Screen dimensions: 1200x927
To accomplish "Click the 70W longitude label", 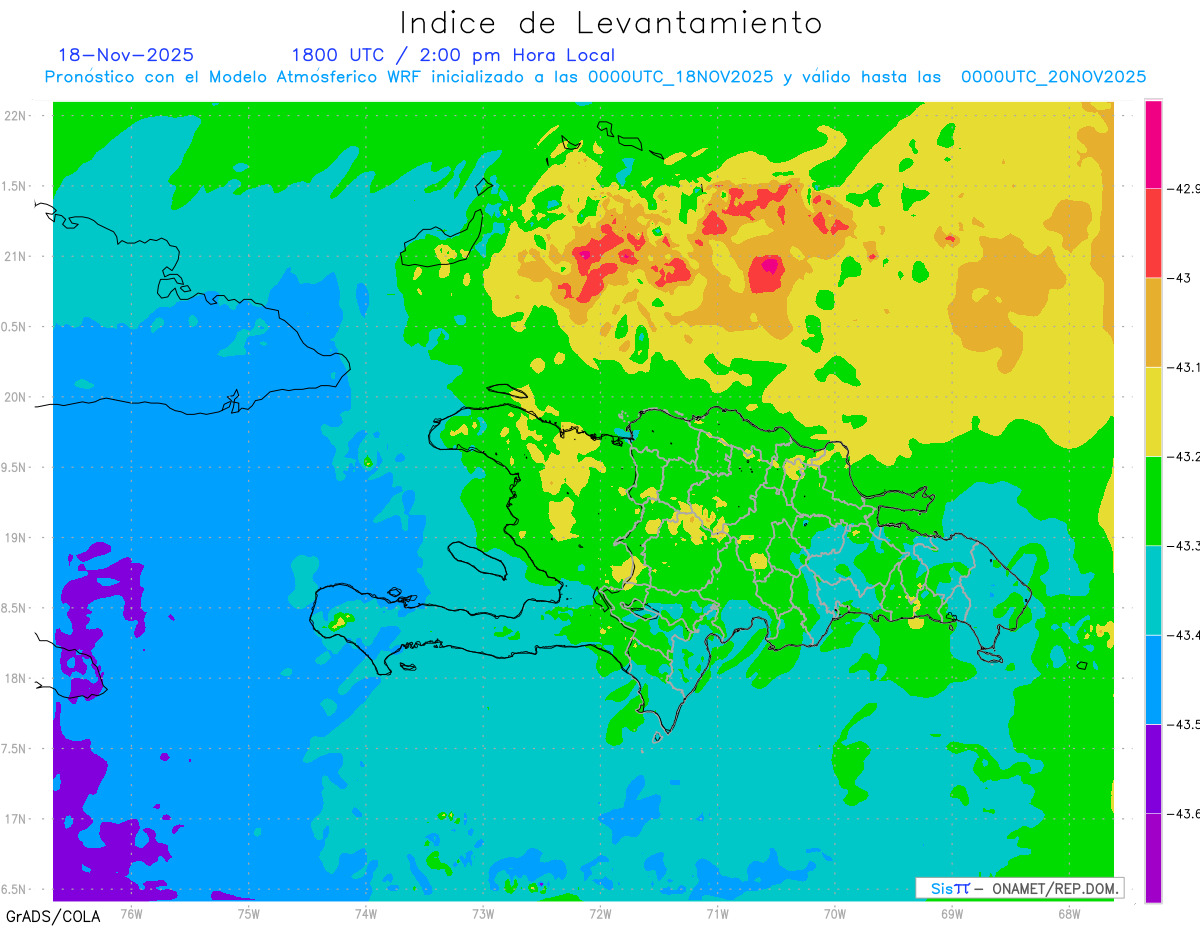I will click(x=835, y=912).
